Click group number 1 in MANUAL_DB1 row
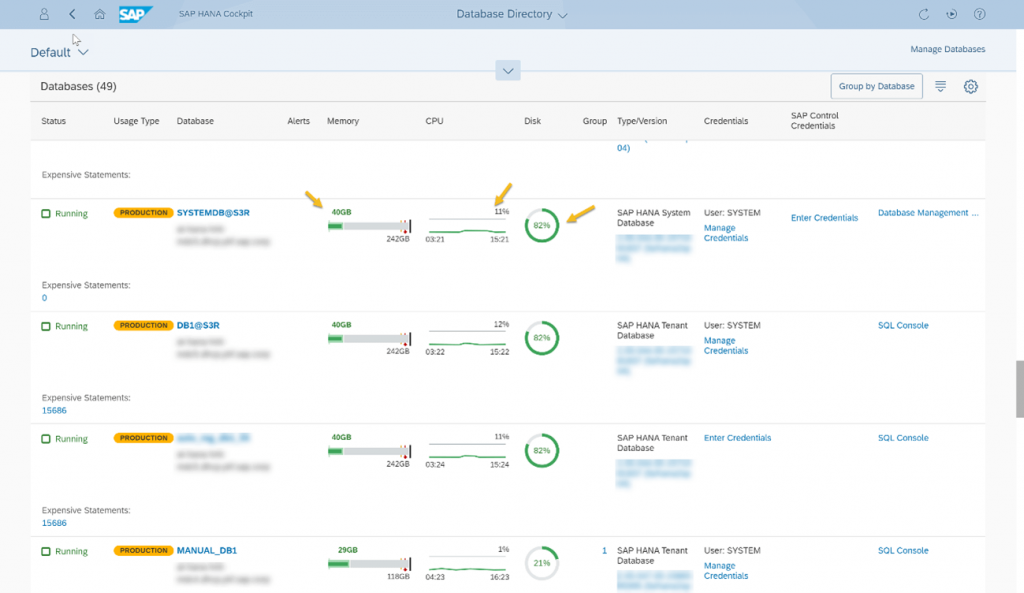This screenshot has width=1024, height=593. (x=604, y=551)
